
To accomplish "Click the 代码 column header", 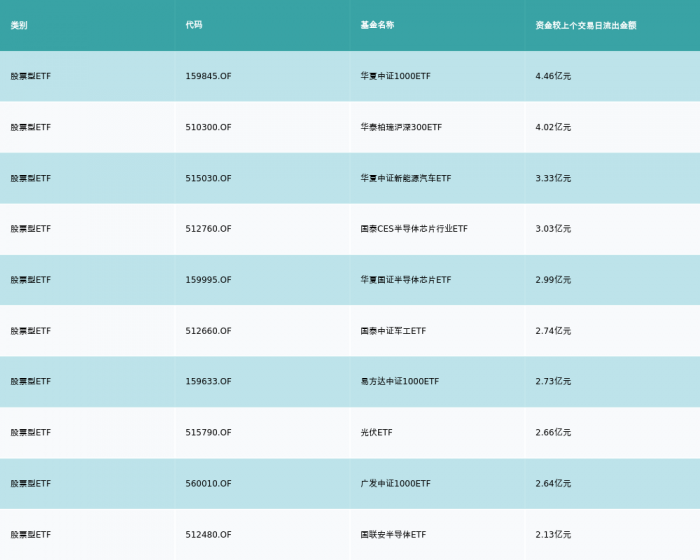I will tap(194, 25).
